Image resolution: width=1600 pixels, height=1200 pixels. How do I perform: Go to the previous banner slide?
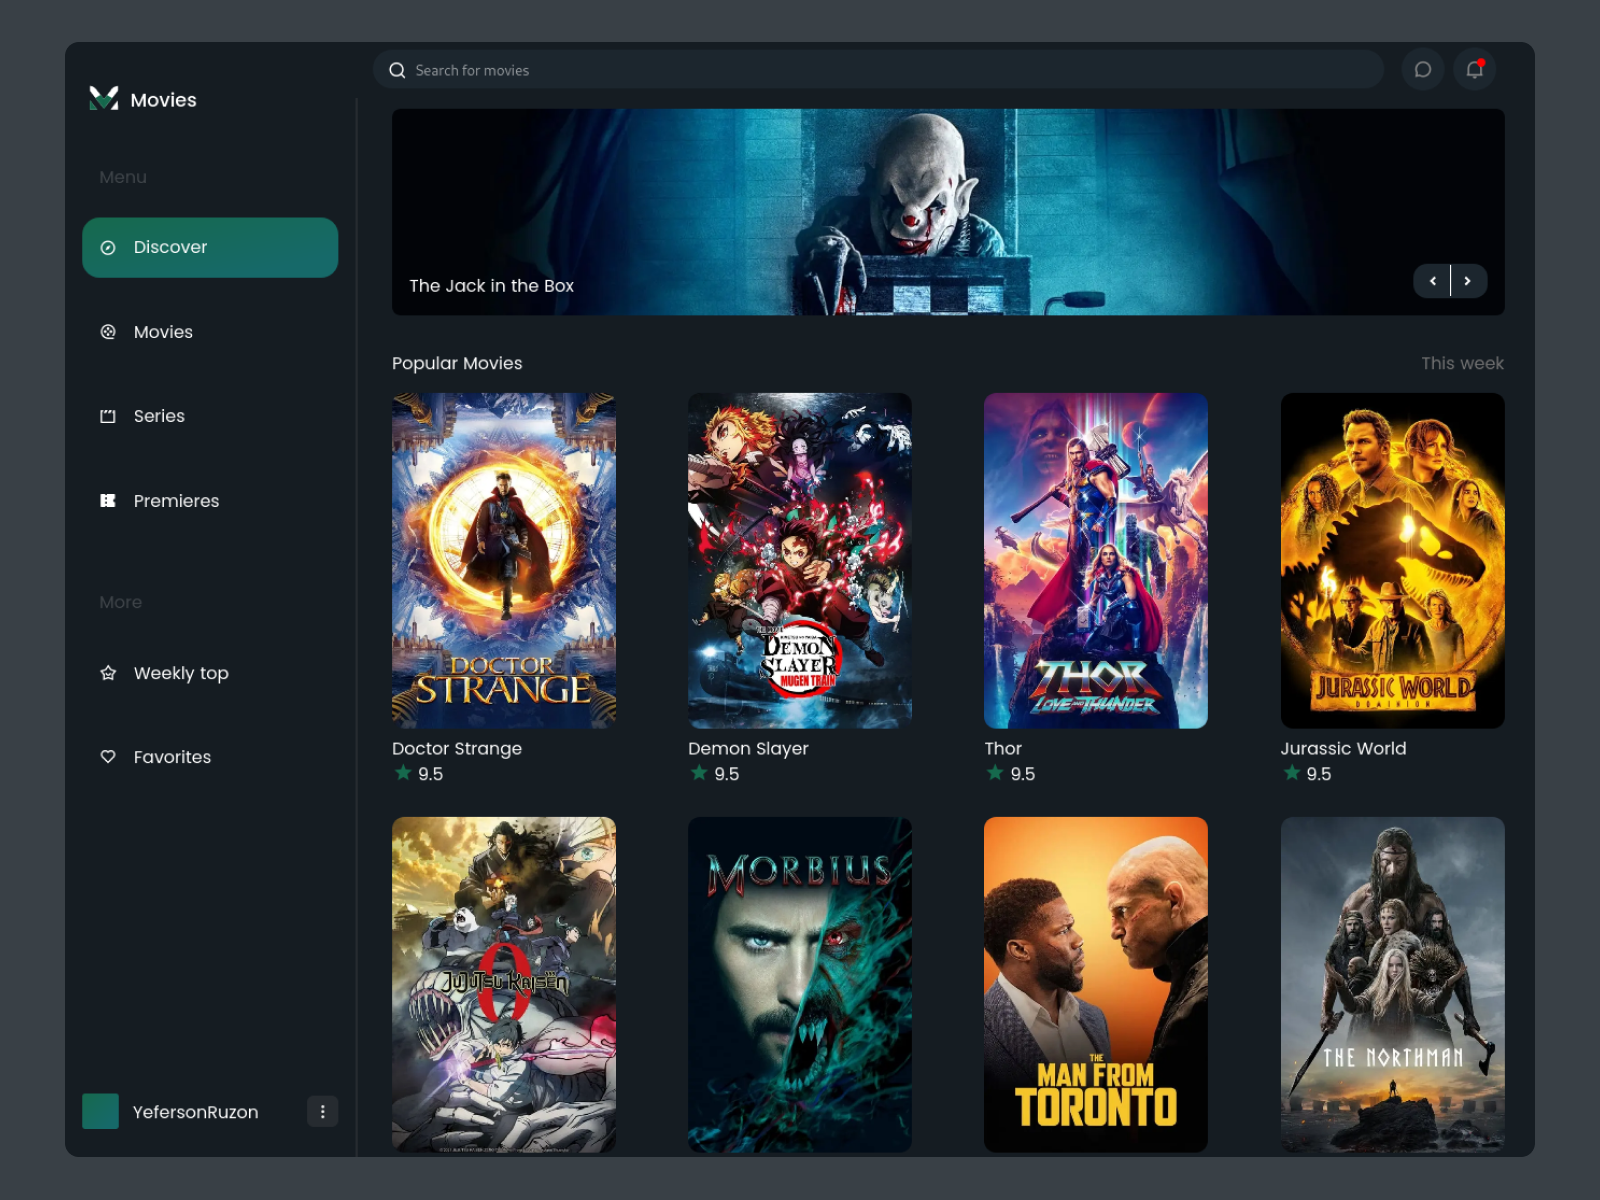pyautogui.click(x=1432, y=281)
